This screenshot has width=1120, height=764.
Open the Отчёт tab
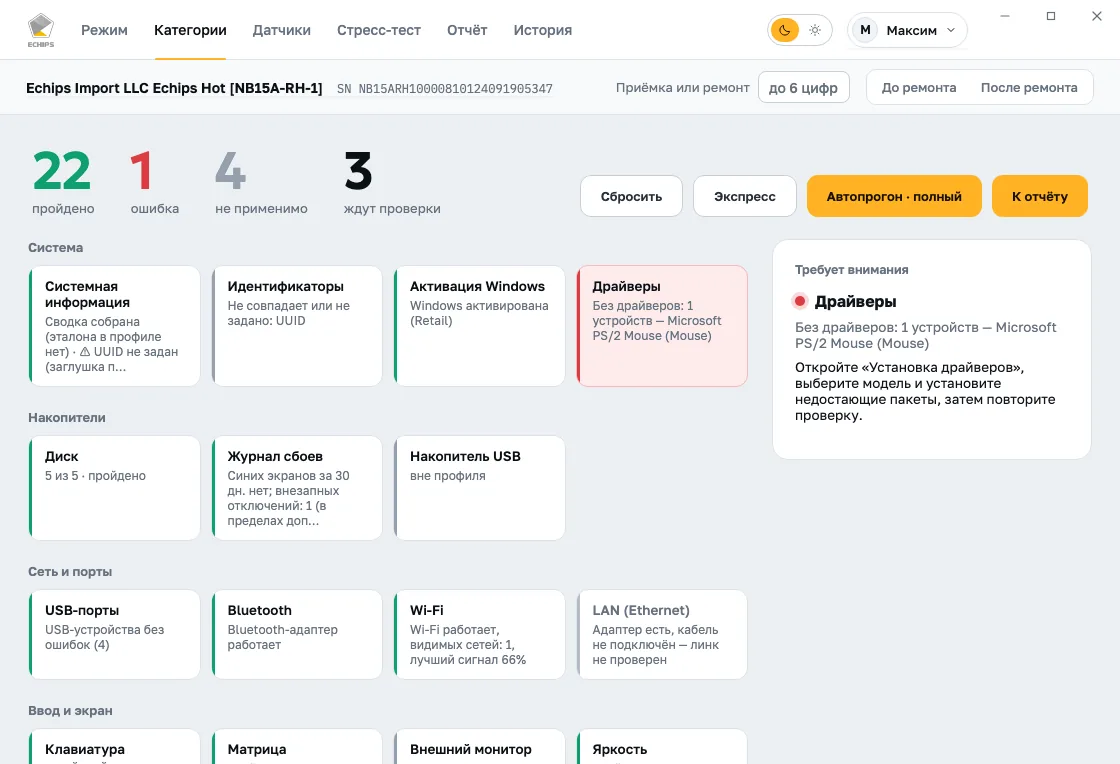467,30
